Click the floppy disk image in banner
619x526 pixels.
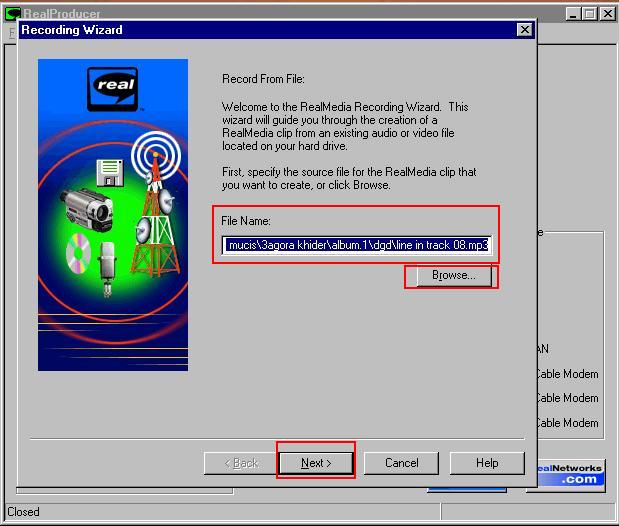click(x=110, y=173)
